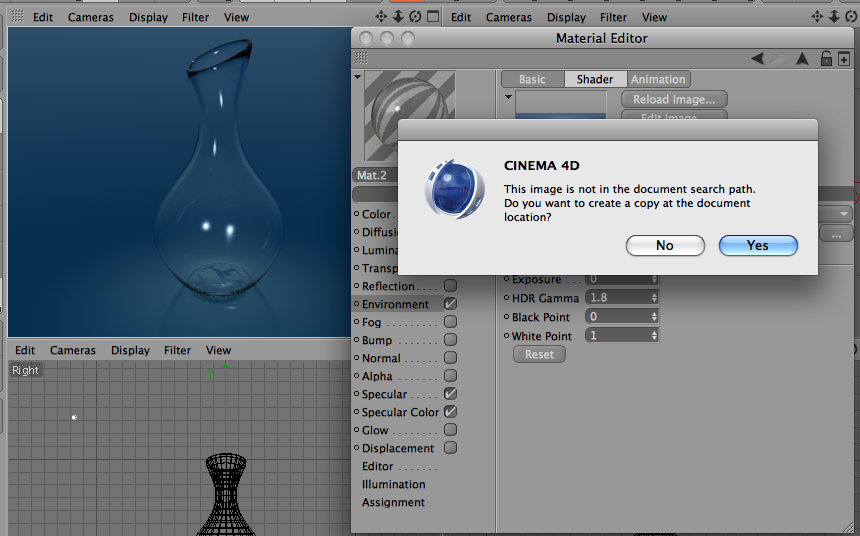Click the Right viewport label
Viewport: 860px width, 536px height.
click(25, 370)
